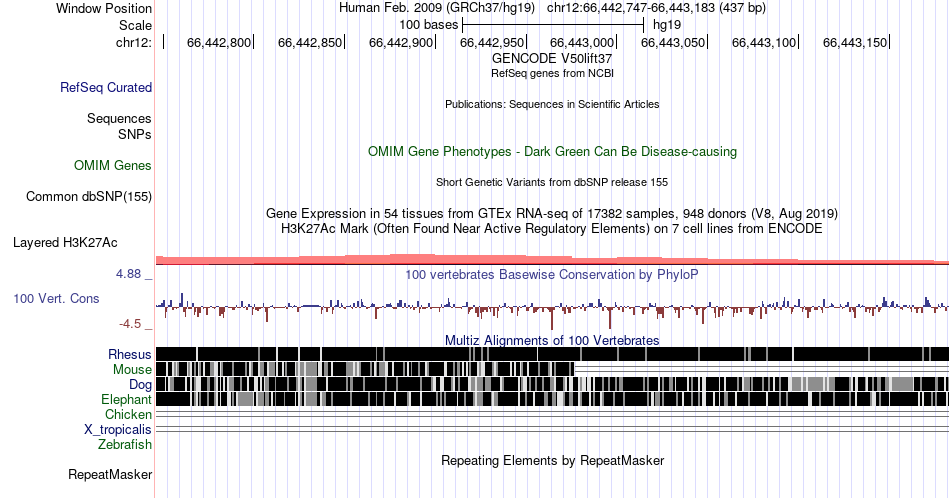Click the Scale label
Image resolution: width=950 pixels, height=498 pixels.
(x=135, y=25)
